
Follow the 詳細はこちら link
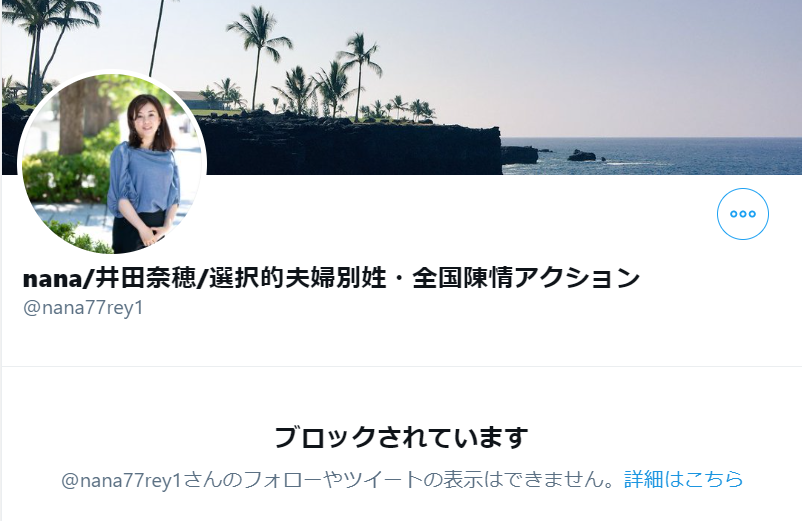(683, 479)
